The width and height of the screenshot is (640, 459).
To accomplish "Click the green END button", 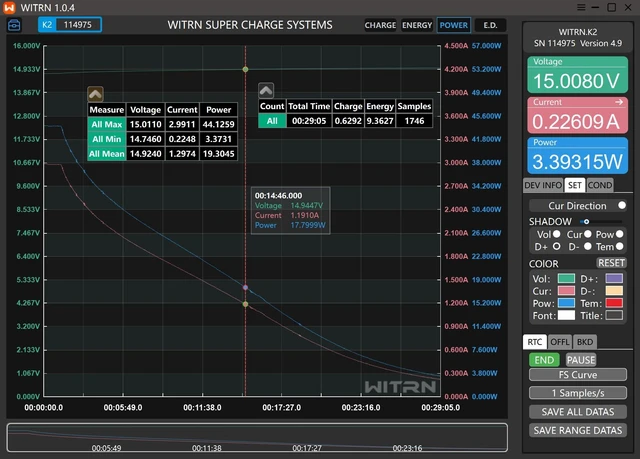I will 544,360.
